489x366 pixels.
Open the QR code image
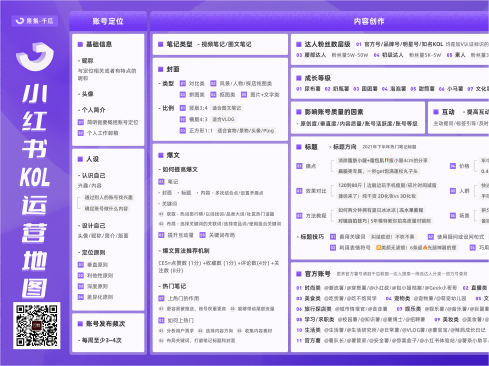[37, 326]
